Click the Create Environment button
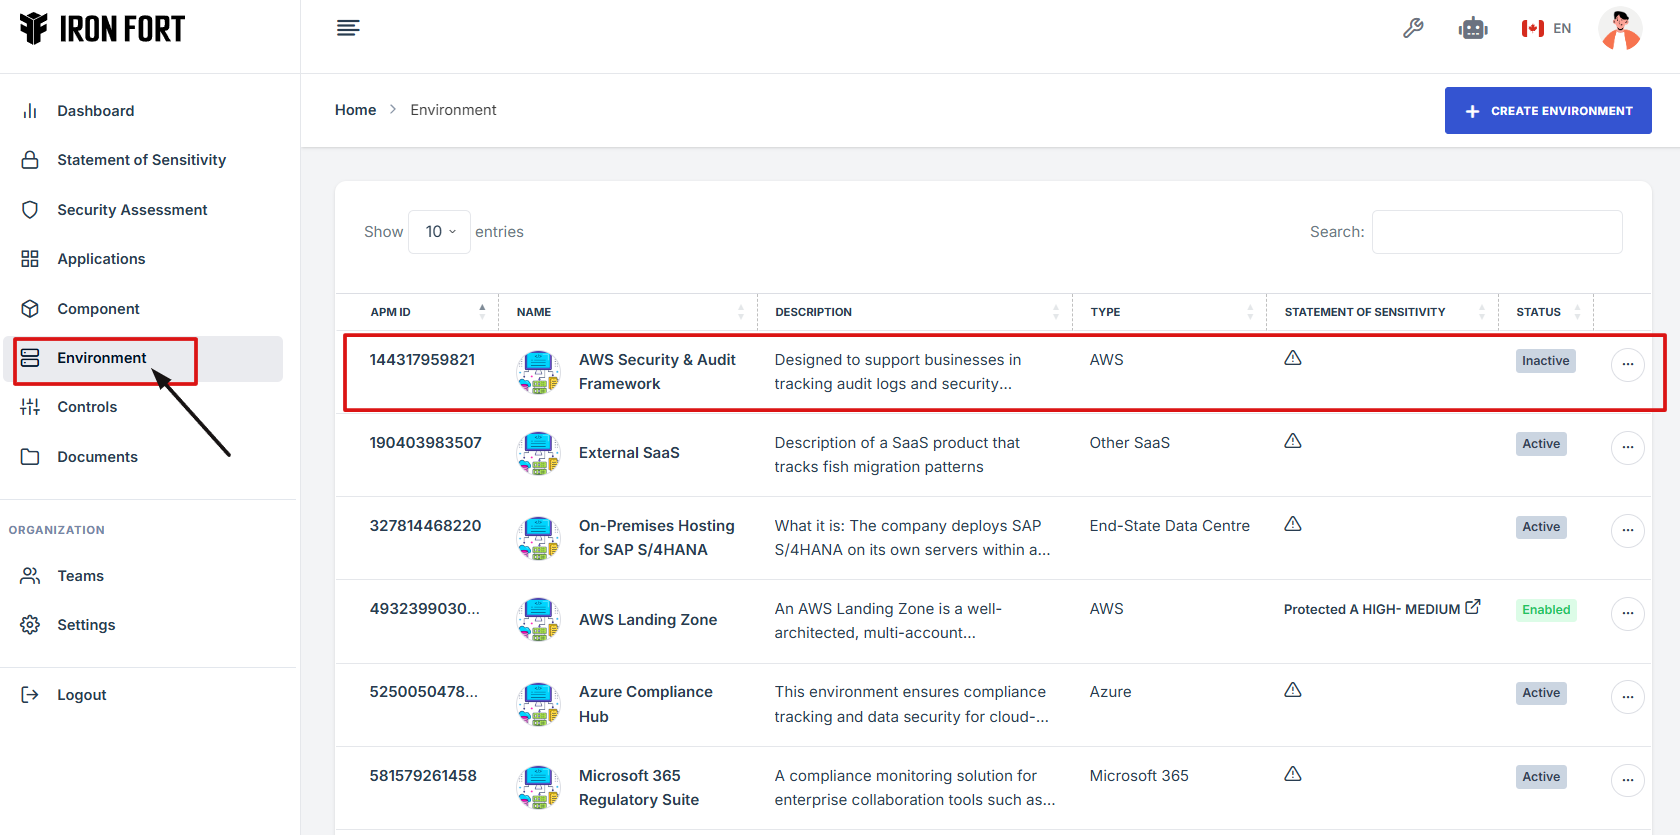 (x=1547, y=111)
